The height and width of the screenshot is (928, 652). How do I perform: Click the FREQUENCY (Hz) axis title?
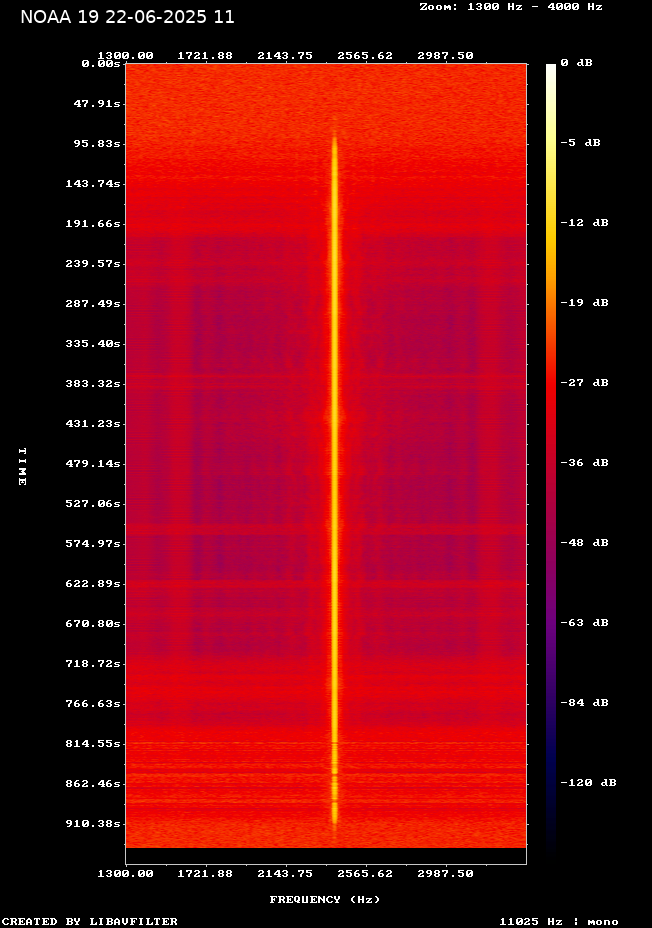[x=325, y=900]
